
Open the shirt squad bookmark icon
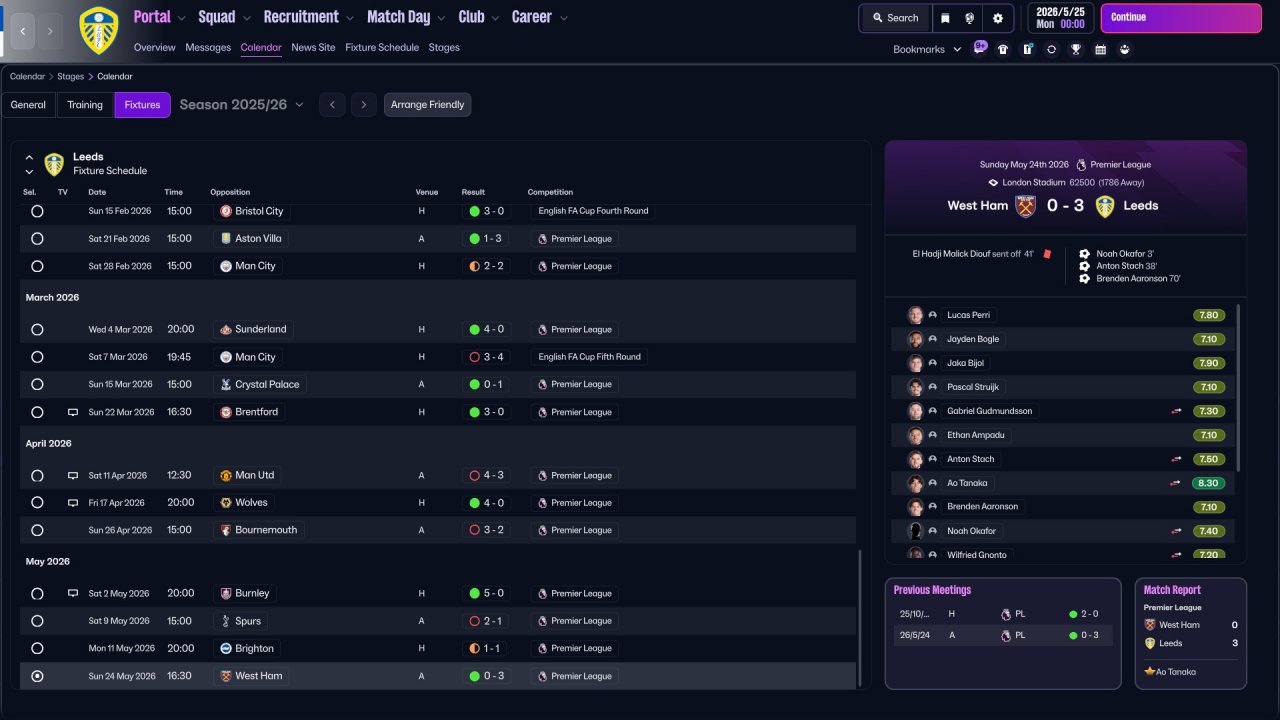tap(1003, 49)
